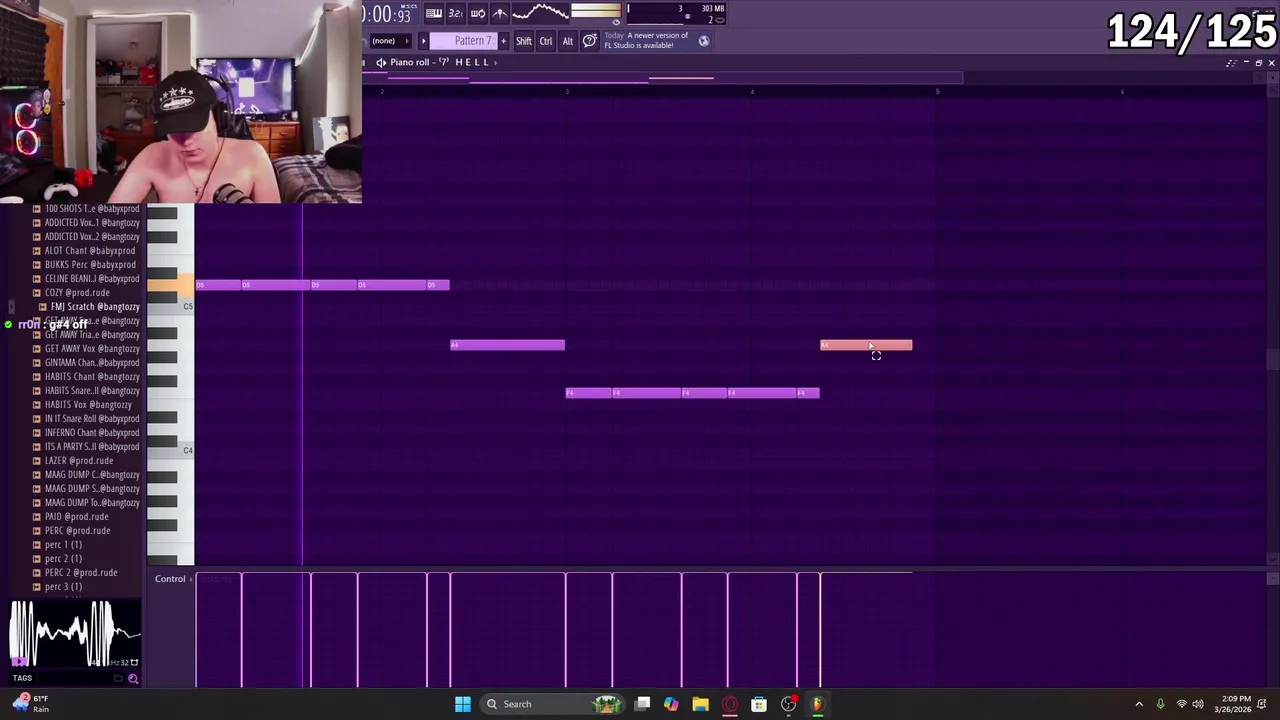This screenshot has width=1280, height=720.
Task: Click the sample waveform preview
Action: [x=75, y=633]
